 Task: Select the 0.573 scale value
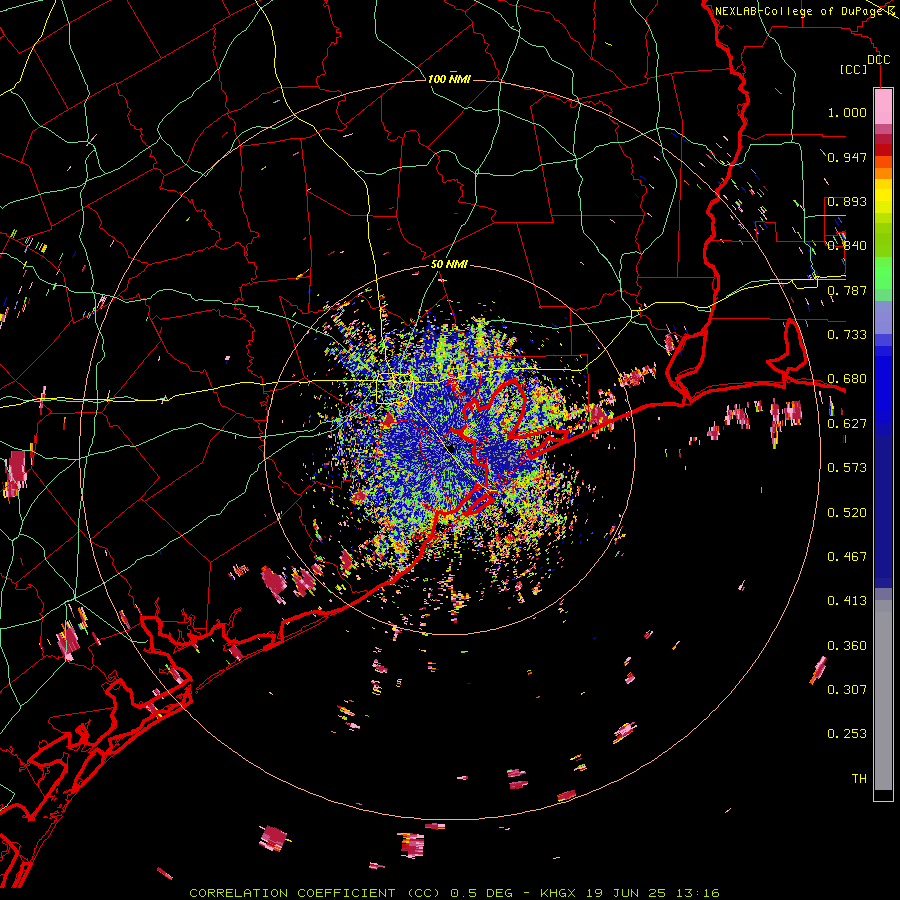pyautogui.click(x=847, y=468)
